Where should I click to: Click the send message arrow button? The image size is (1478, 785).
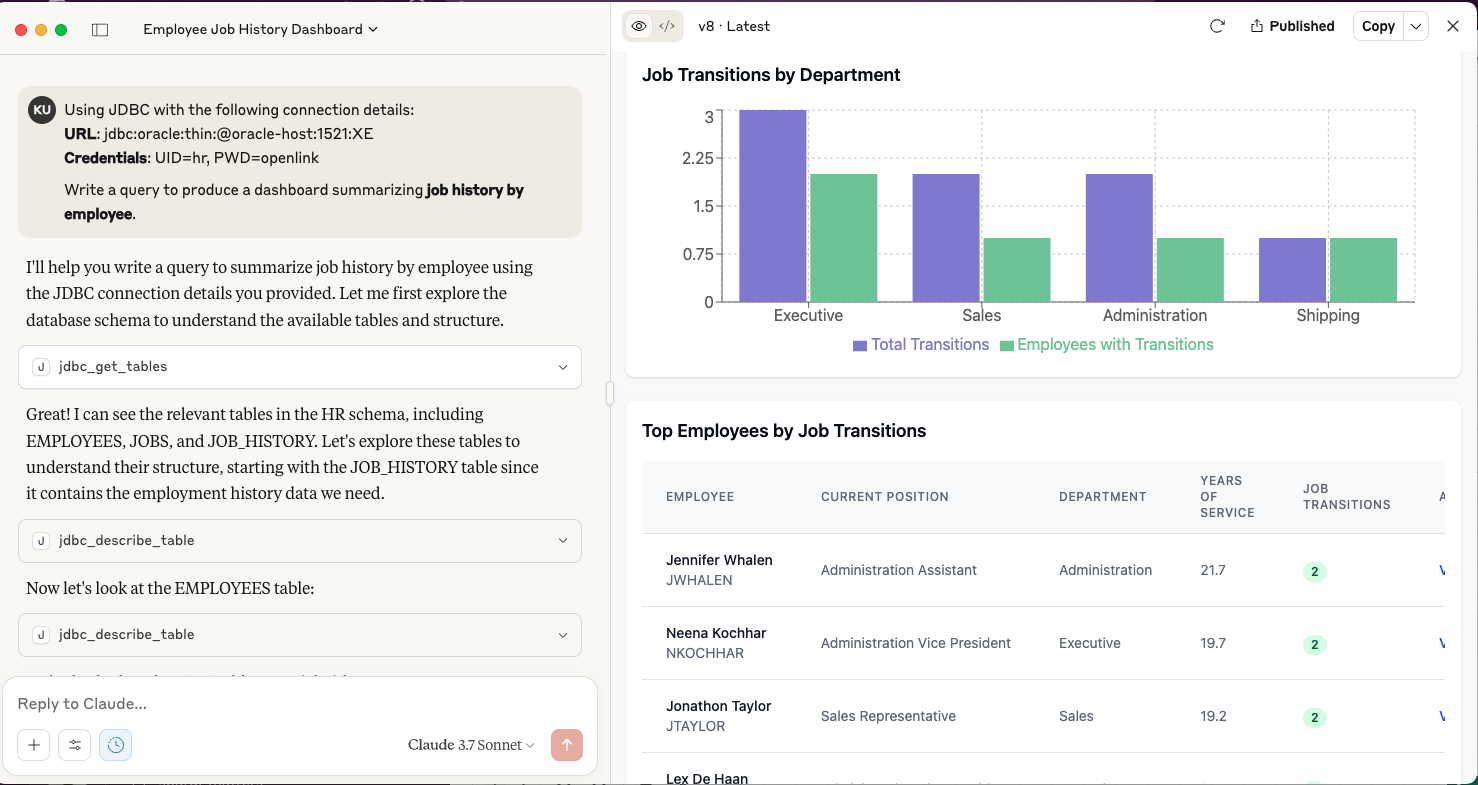567,745
